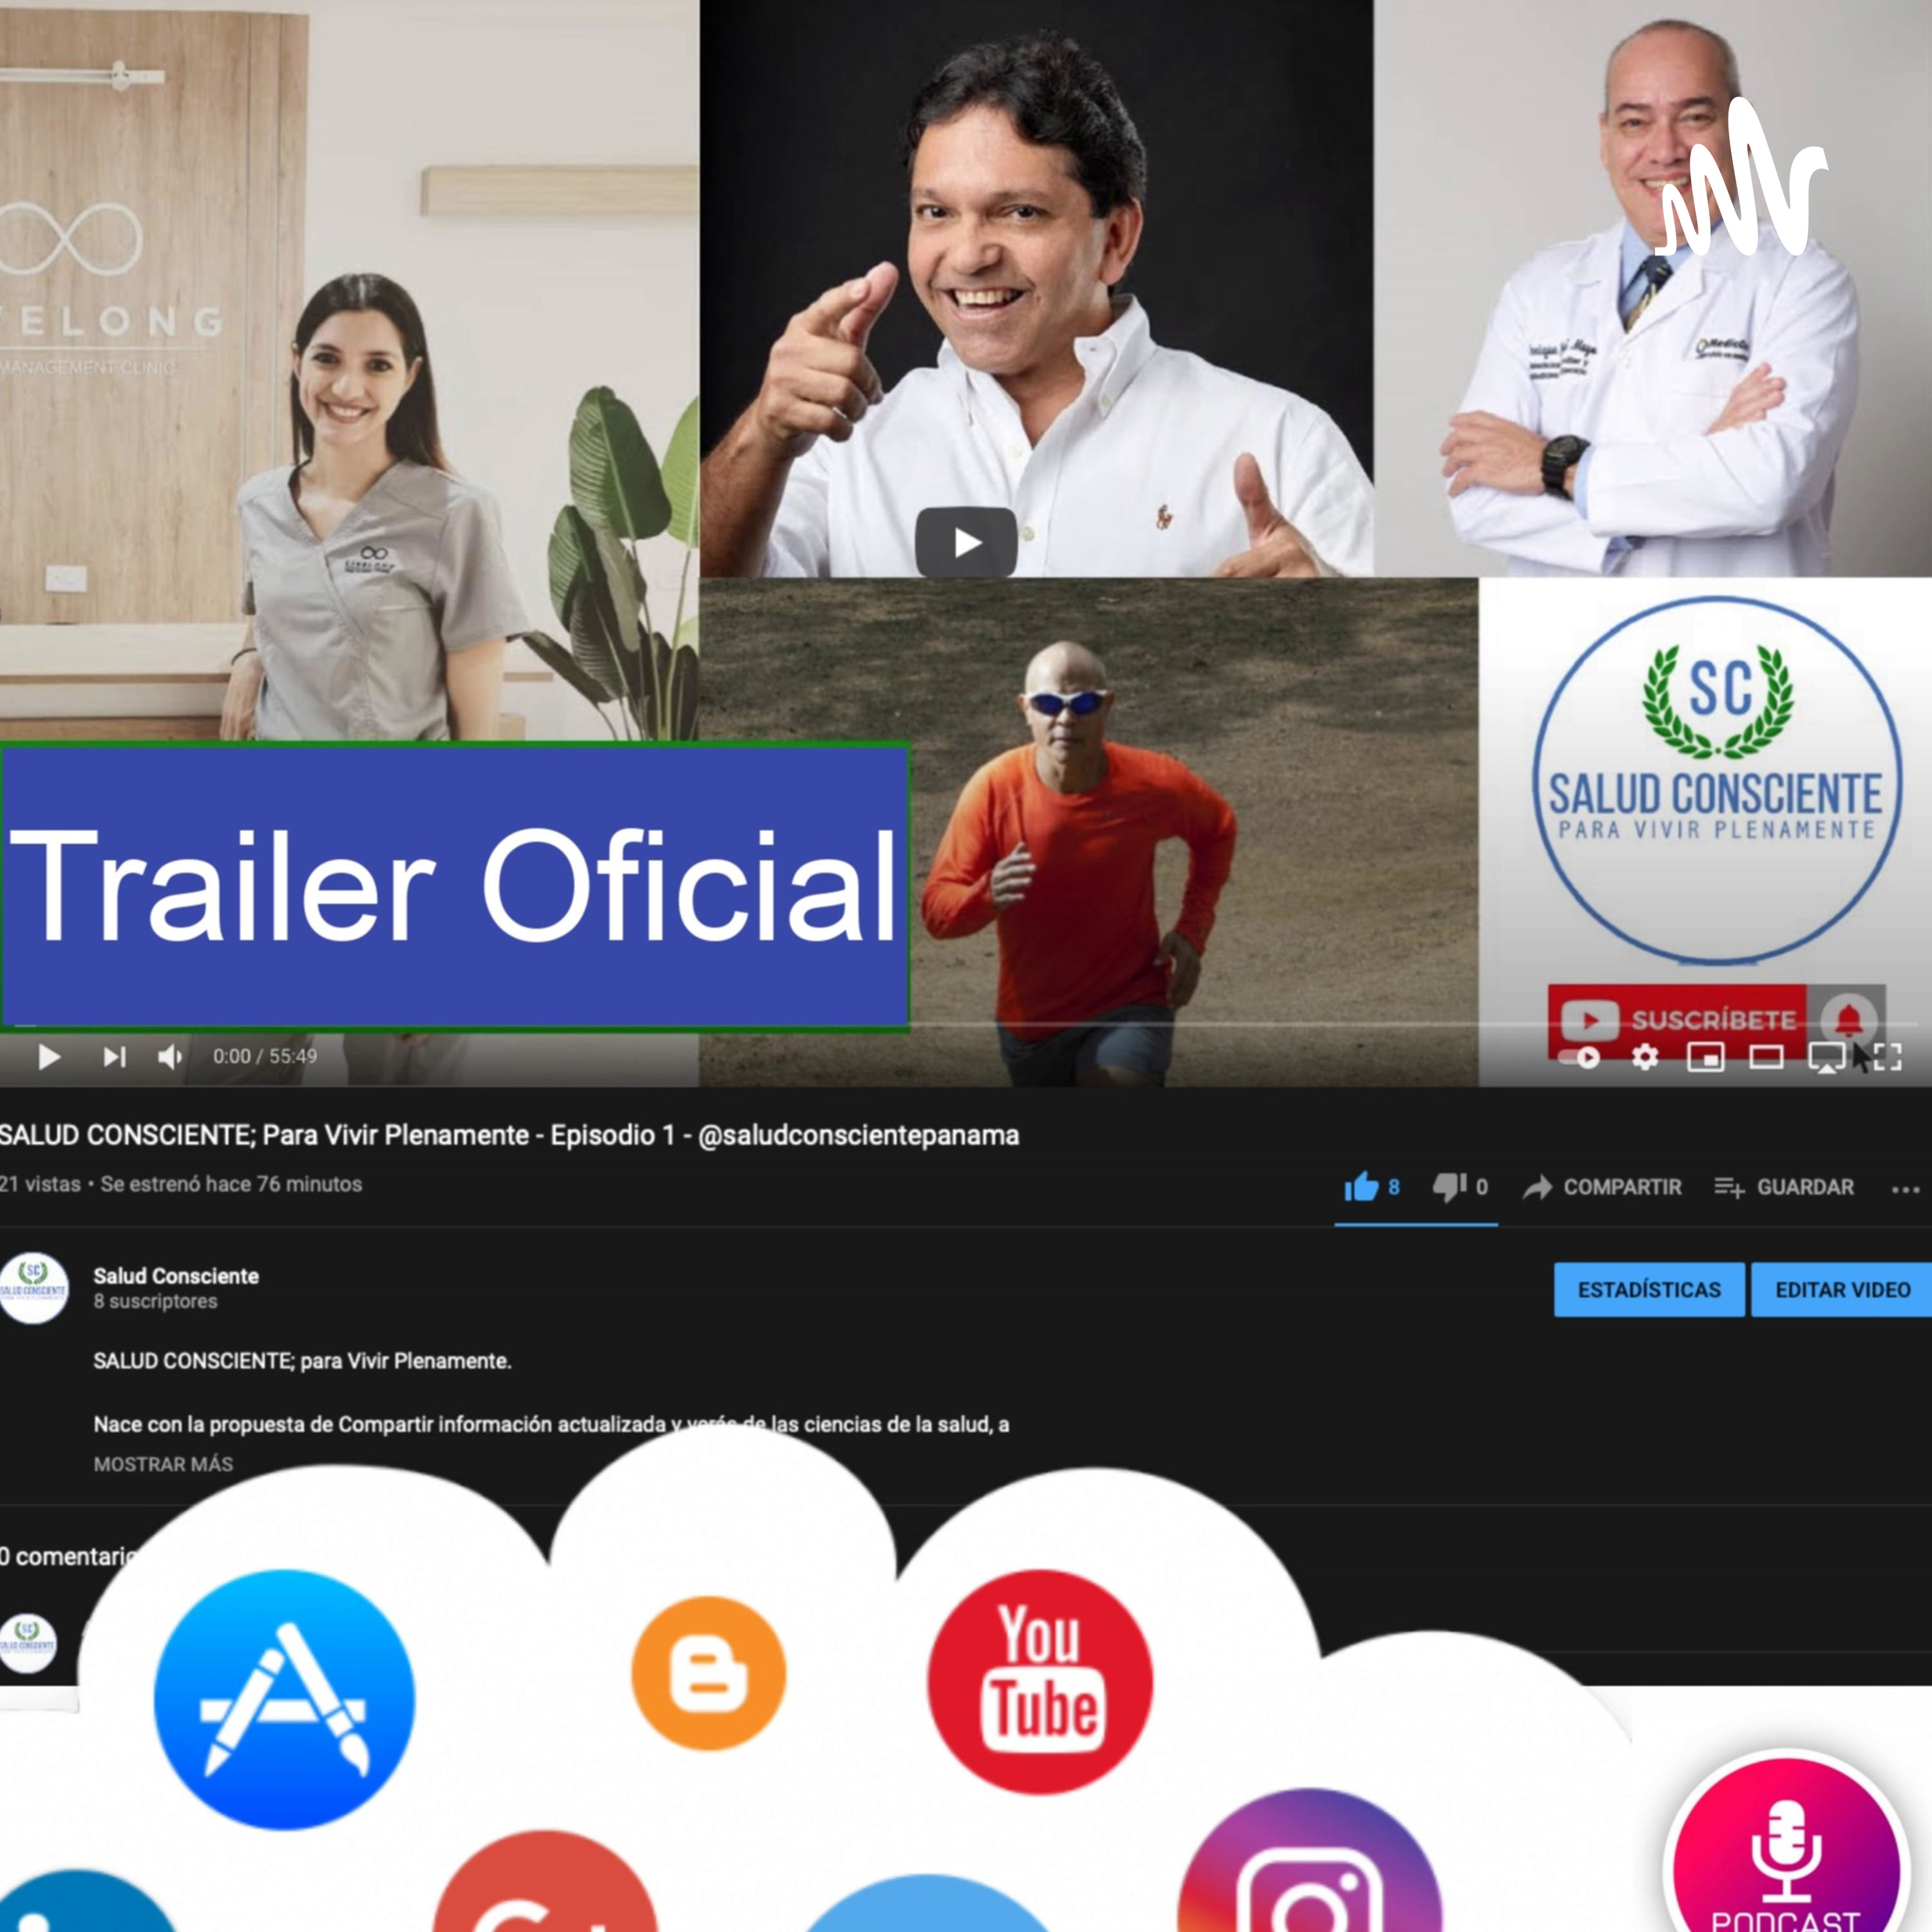Viewport: 1932px width, 1932px height.
Task: Enter fullscreen with the fullscreen icon
Action: point(1887,1057)
